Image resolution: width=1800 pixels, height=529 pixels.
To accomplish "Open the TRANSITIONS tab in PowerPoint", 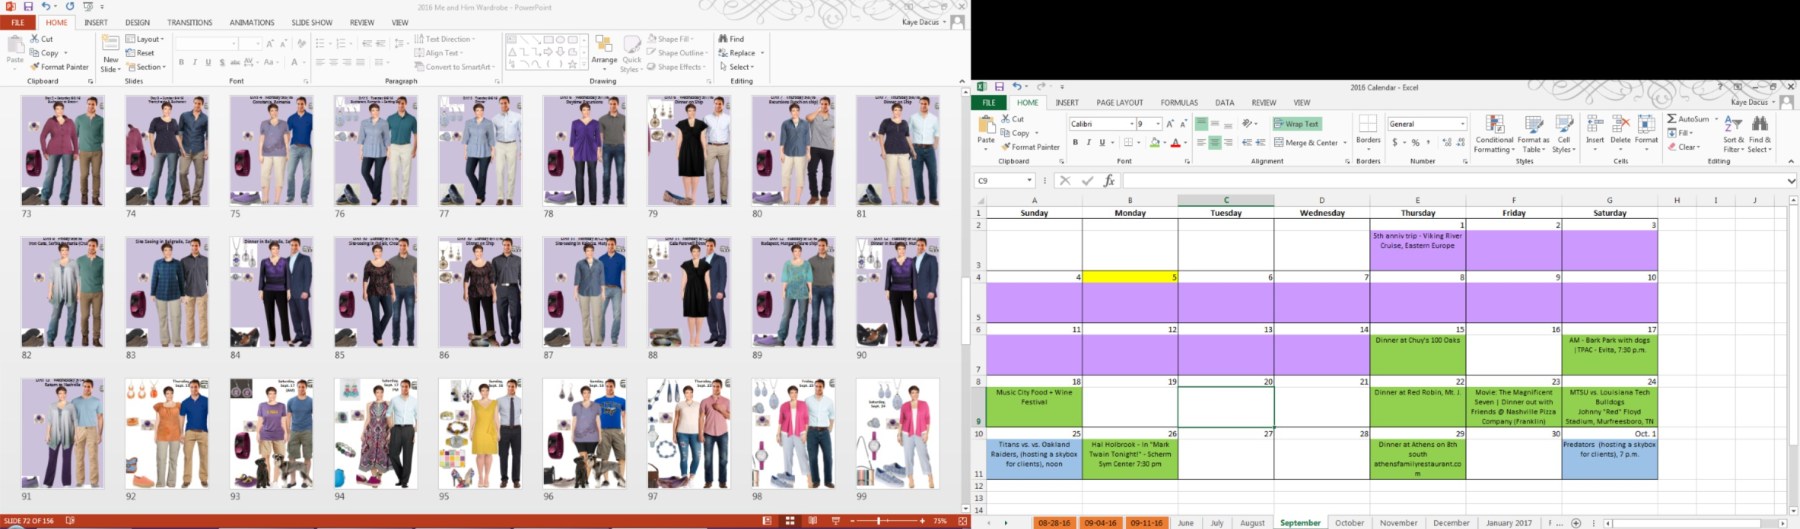I will [189, 22].
